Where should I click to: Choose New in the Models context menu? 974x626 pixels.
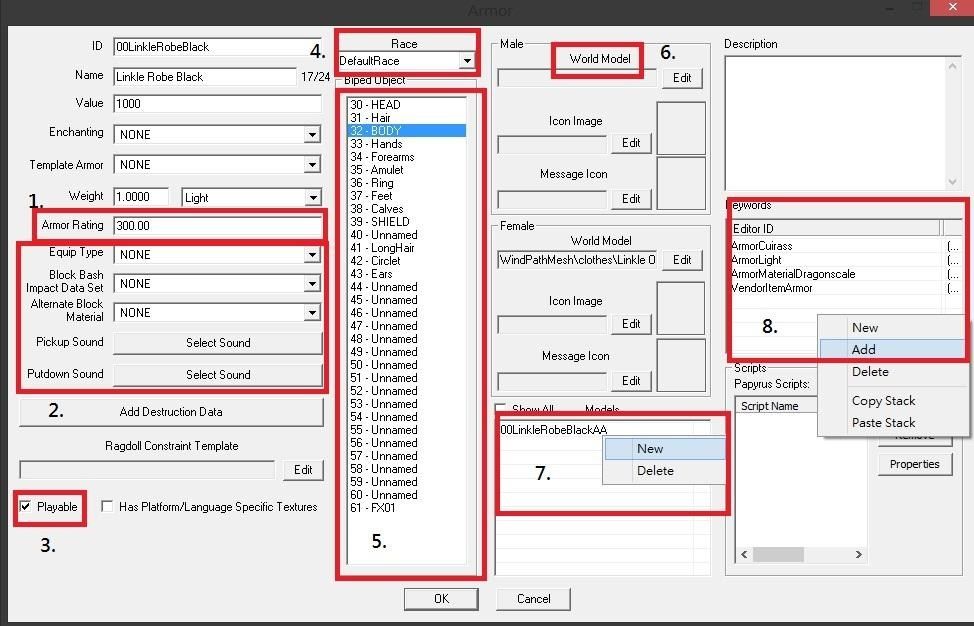[x=665, y=448]
